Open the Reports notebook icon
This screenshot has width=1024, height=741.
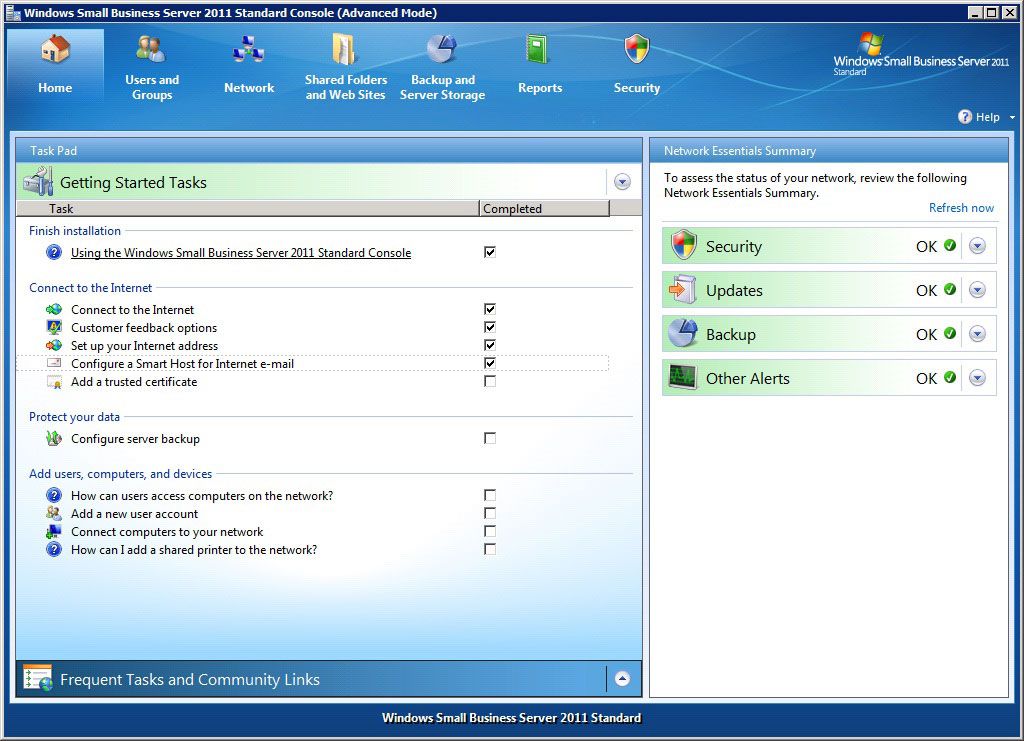[x=537, y=50]
